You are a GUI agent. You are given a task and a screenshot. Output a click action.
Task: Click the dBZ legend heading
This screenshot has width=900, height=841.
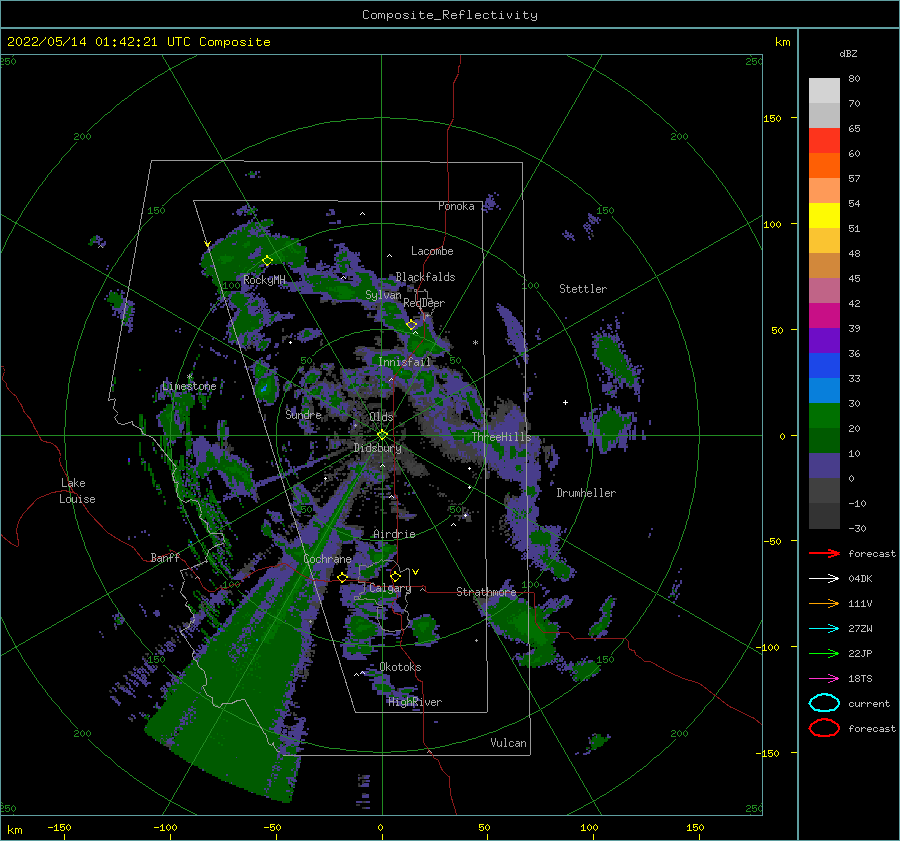click(x=848, y=53)
